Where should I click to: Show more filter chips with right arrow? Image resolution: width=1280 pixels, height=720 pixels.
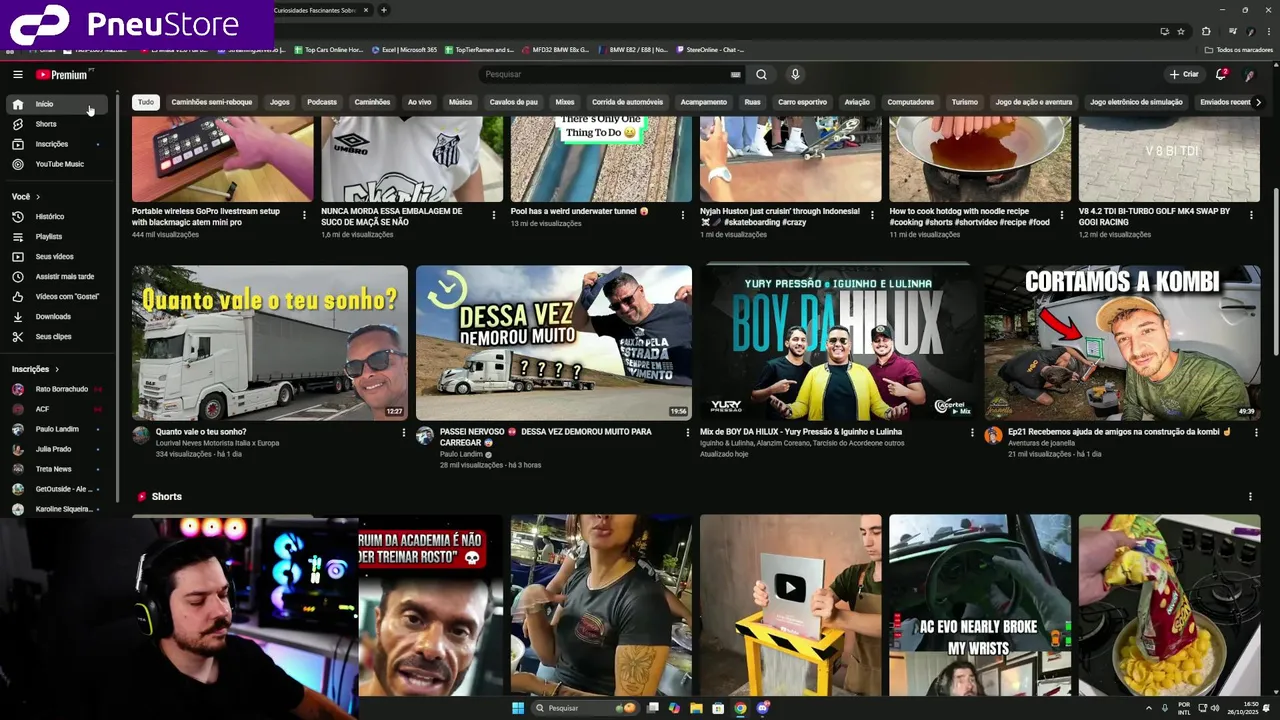pyautogui.click(x=1258, y=102)
